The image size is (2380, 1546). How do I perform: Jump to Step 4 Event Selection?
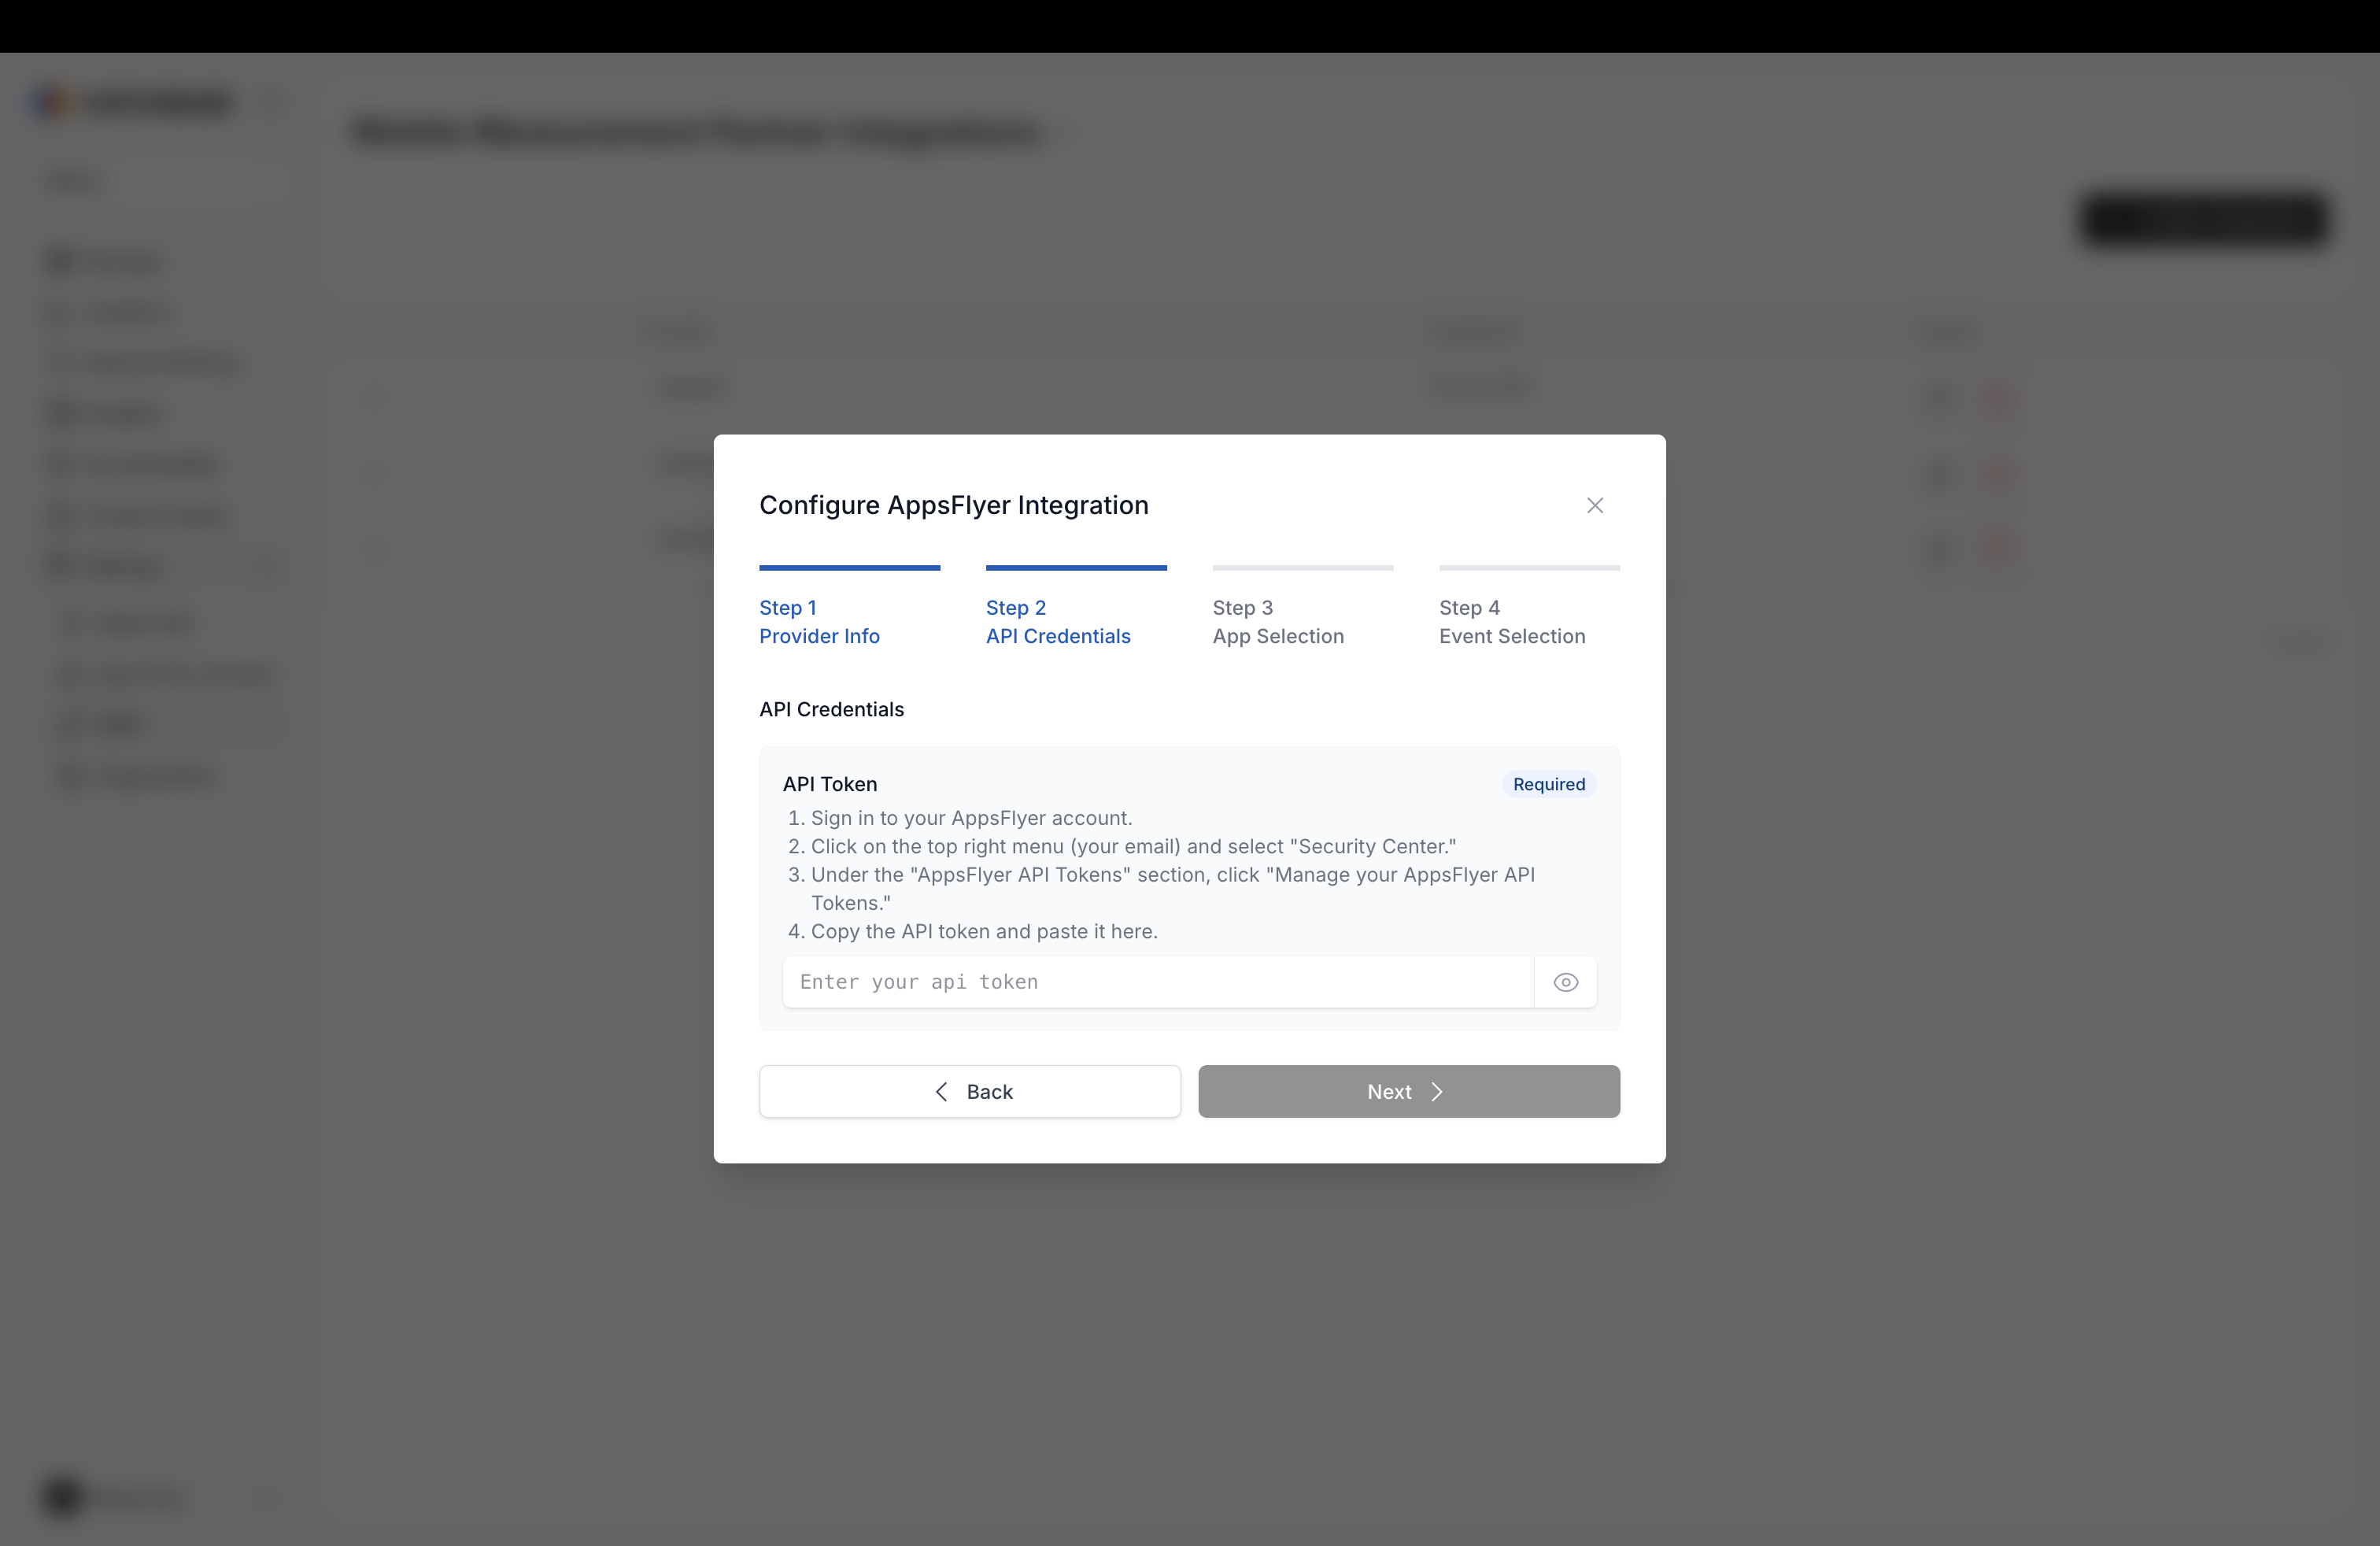pyautogui.click(x=1511, y=622)
